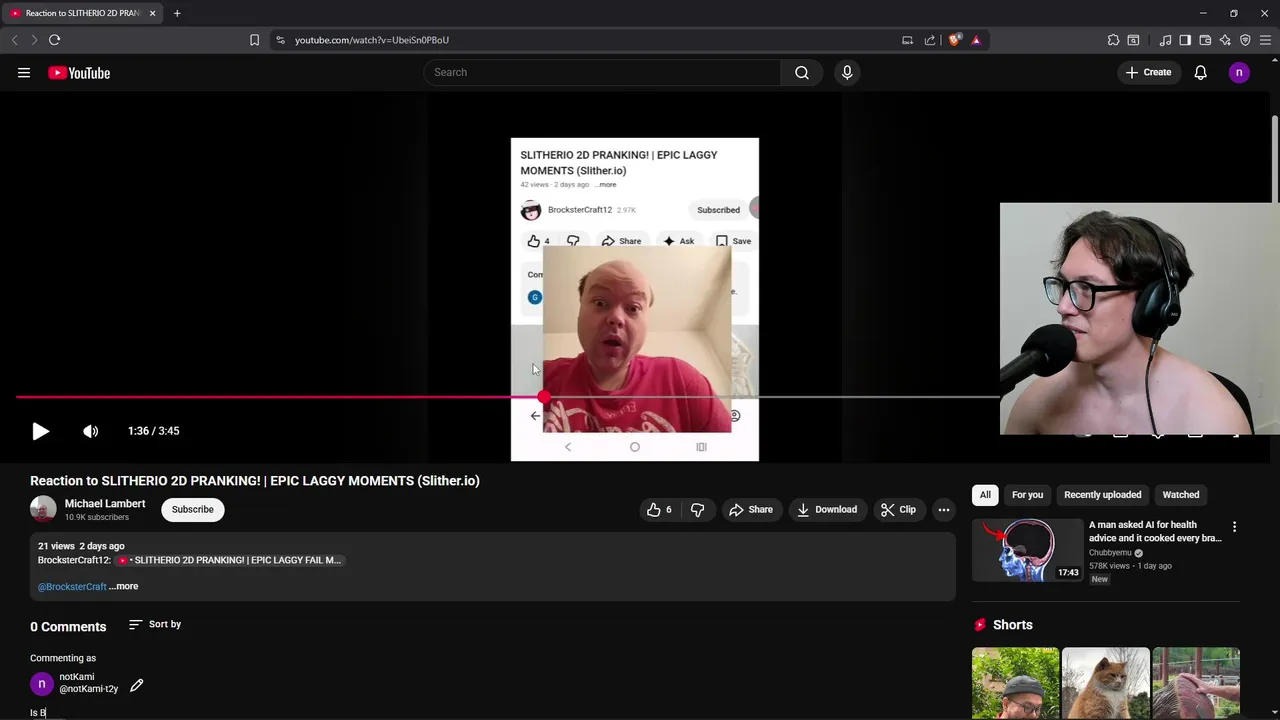Viewport: 1280px width, 720px height.
Task: Open the three-dot more actions menu
Action: tap(944, 510)
